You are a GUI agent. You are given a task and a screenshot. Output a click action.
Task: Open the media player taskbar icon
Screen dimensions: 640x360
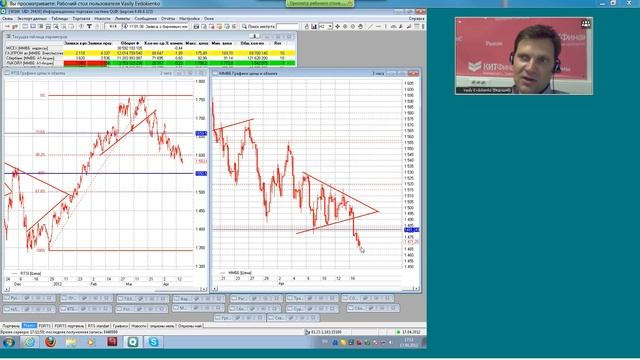pyautogui.click(x=91, y=342)
